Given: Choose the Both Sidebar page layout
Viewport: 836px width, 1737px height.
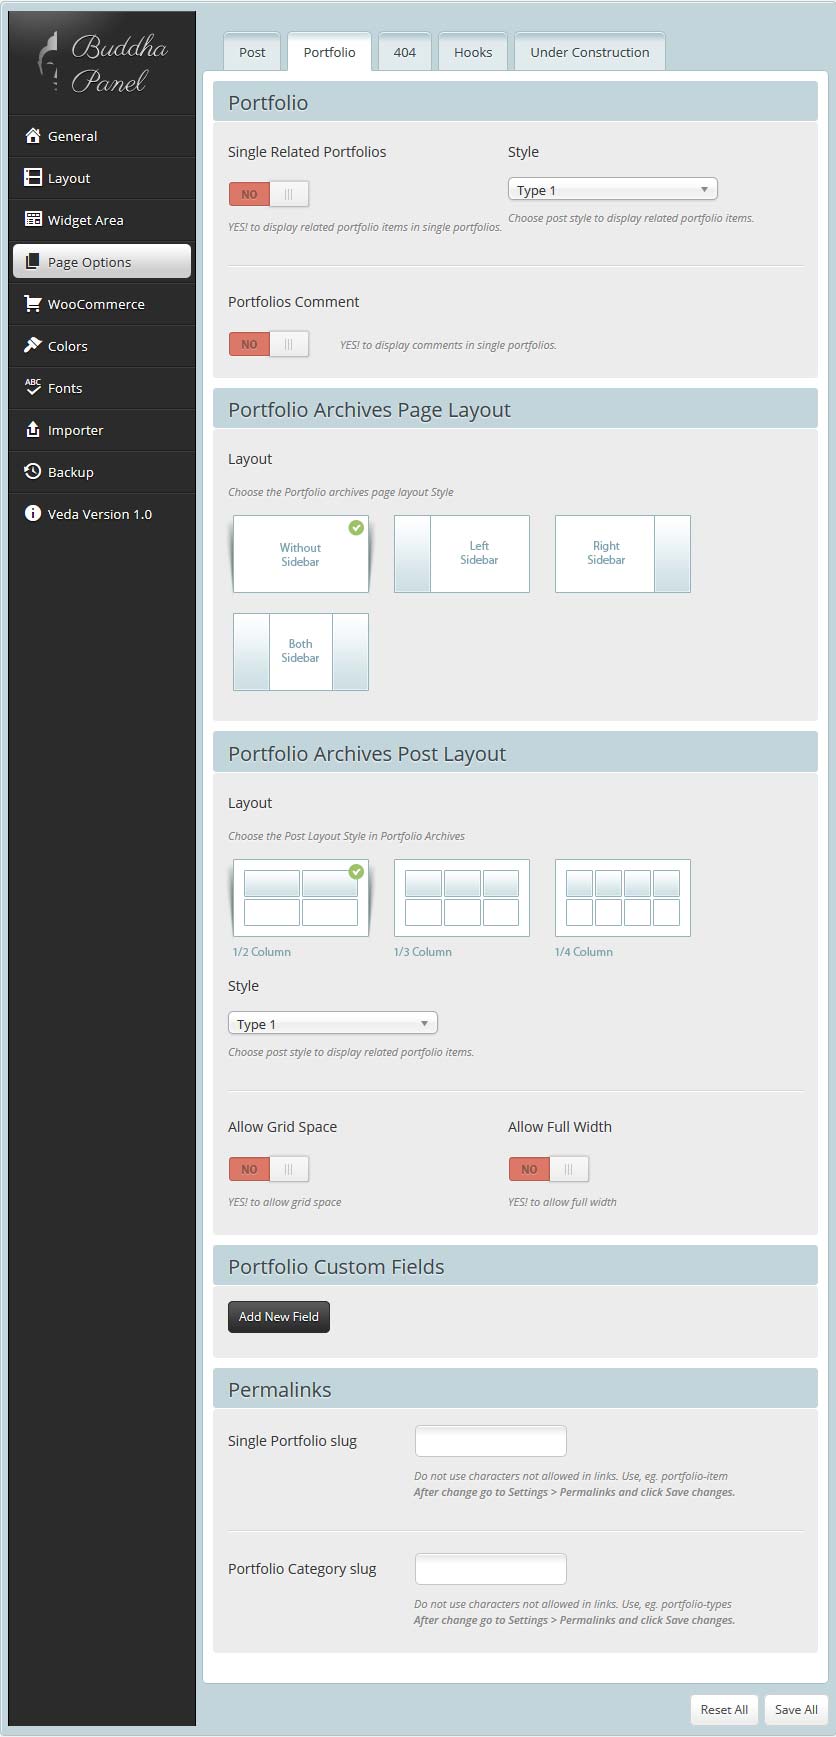Looking at the screenshot, I should pyautogui.click(x=300, y=652).
